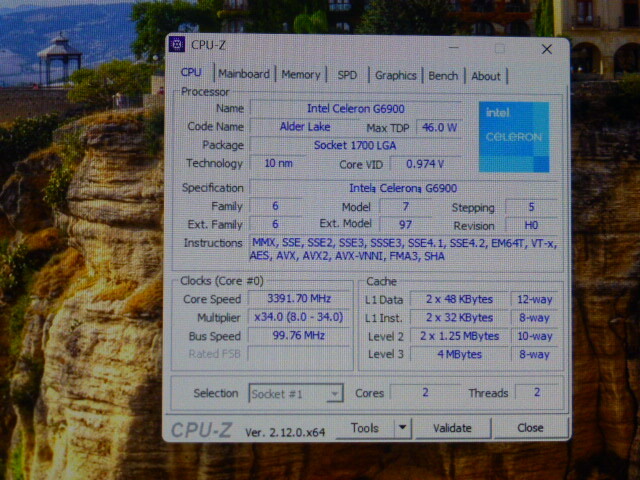Click the Tools button
640x480 pixels.
(x=364, y=428)
